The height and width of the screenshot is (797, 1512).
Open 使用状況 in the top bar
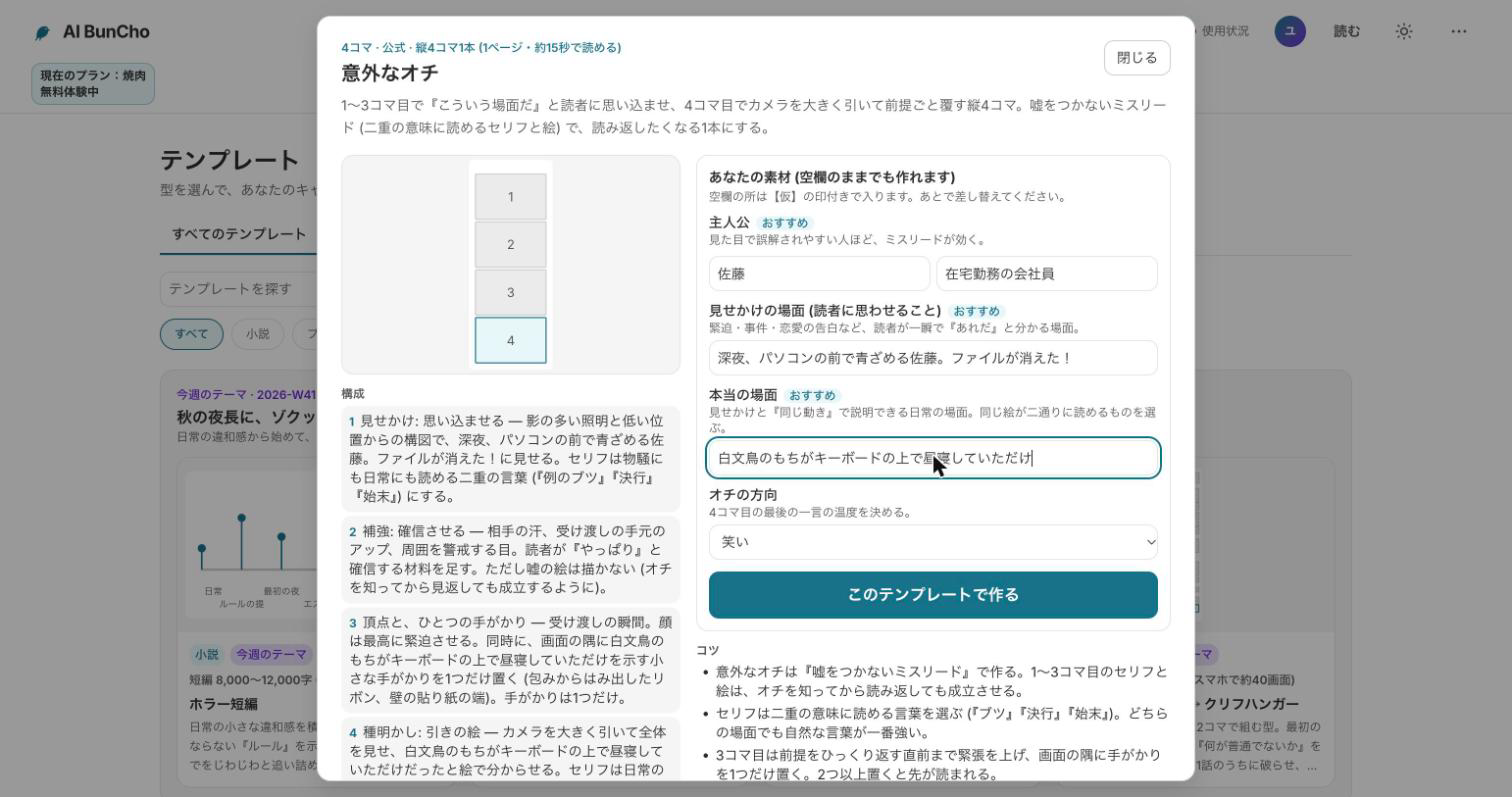pyautogui.click(x=1224, y=32)
